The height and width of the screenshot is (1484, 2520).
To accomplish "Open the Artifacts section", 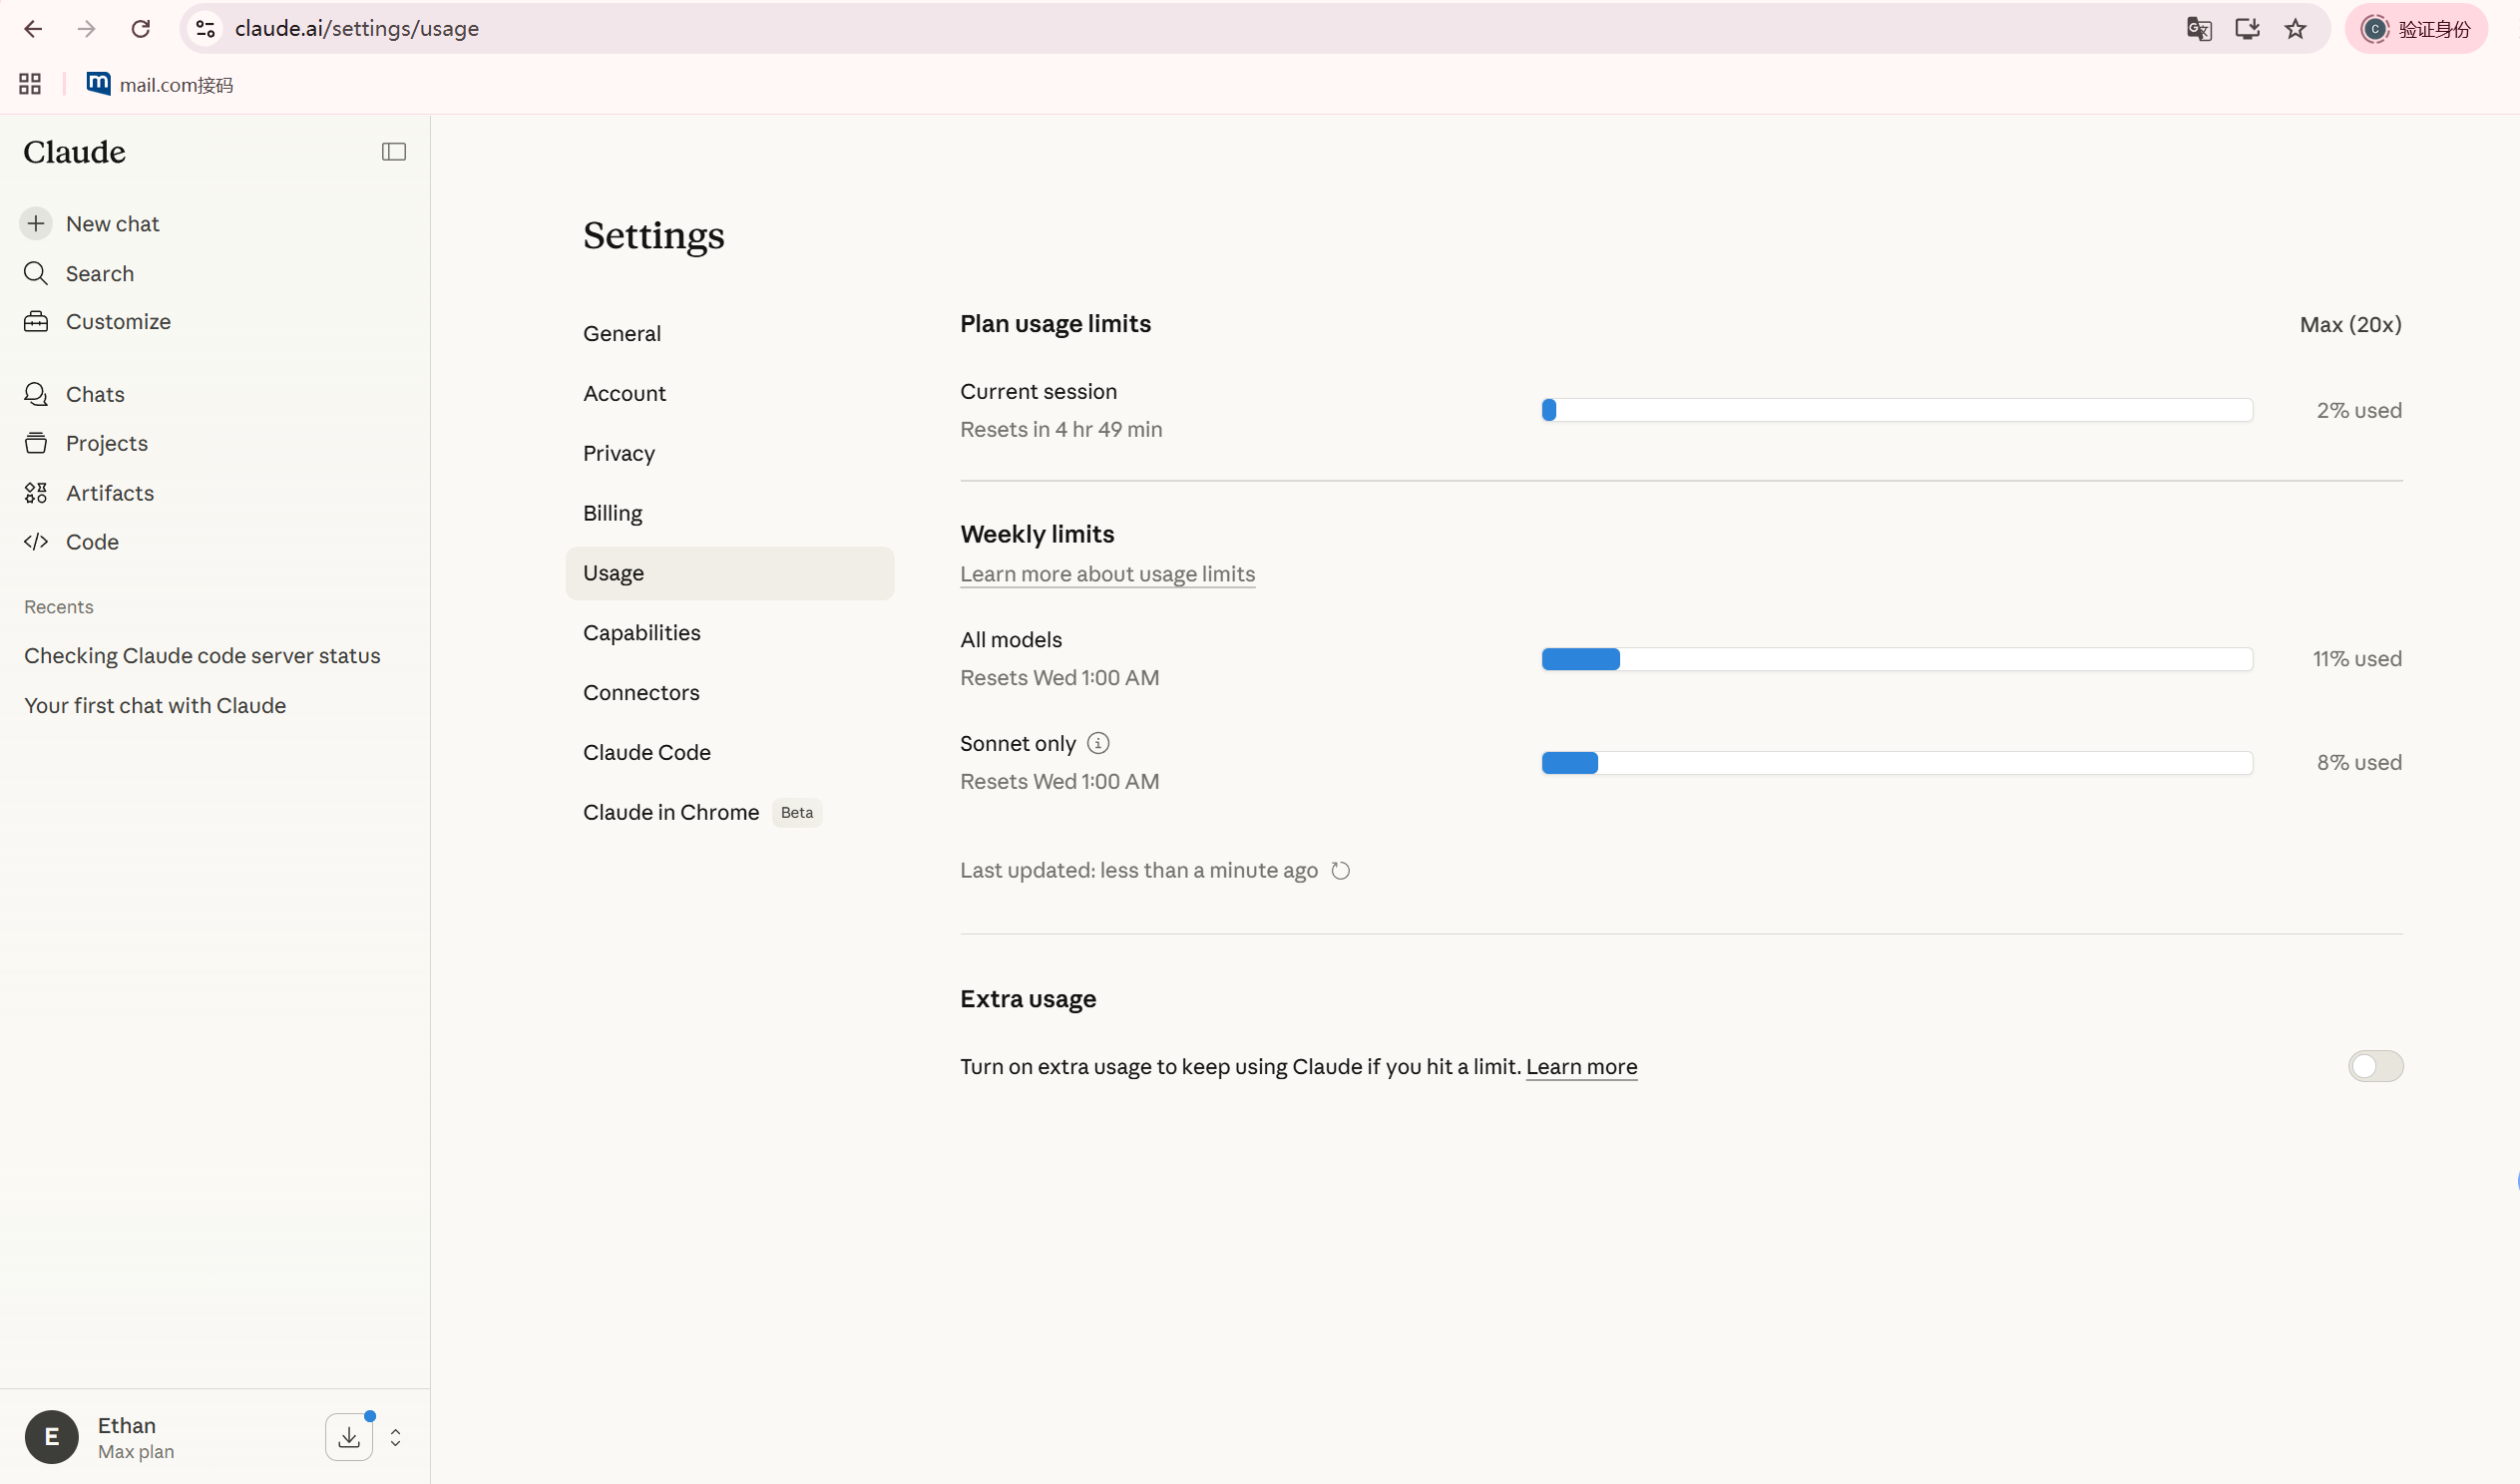I will click(109, 493).
